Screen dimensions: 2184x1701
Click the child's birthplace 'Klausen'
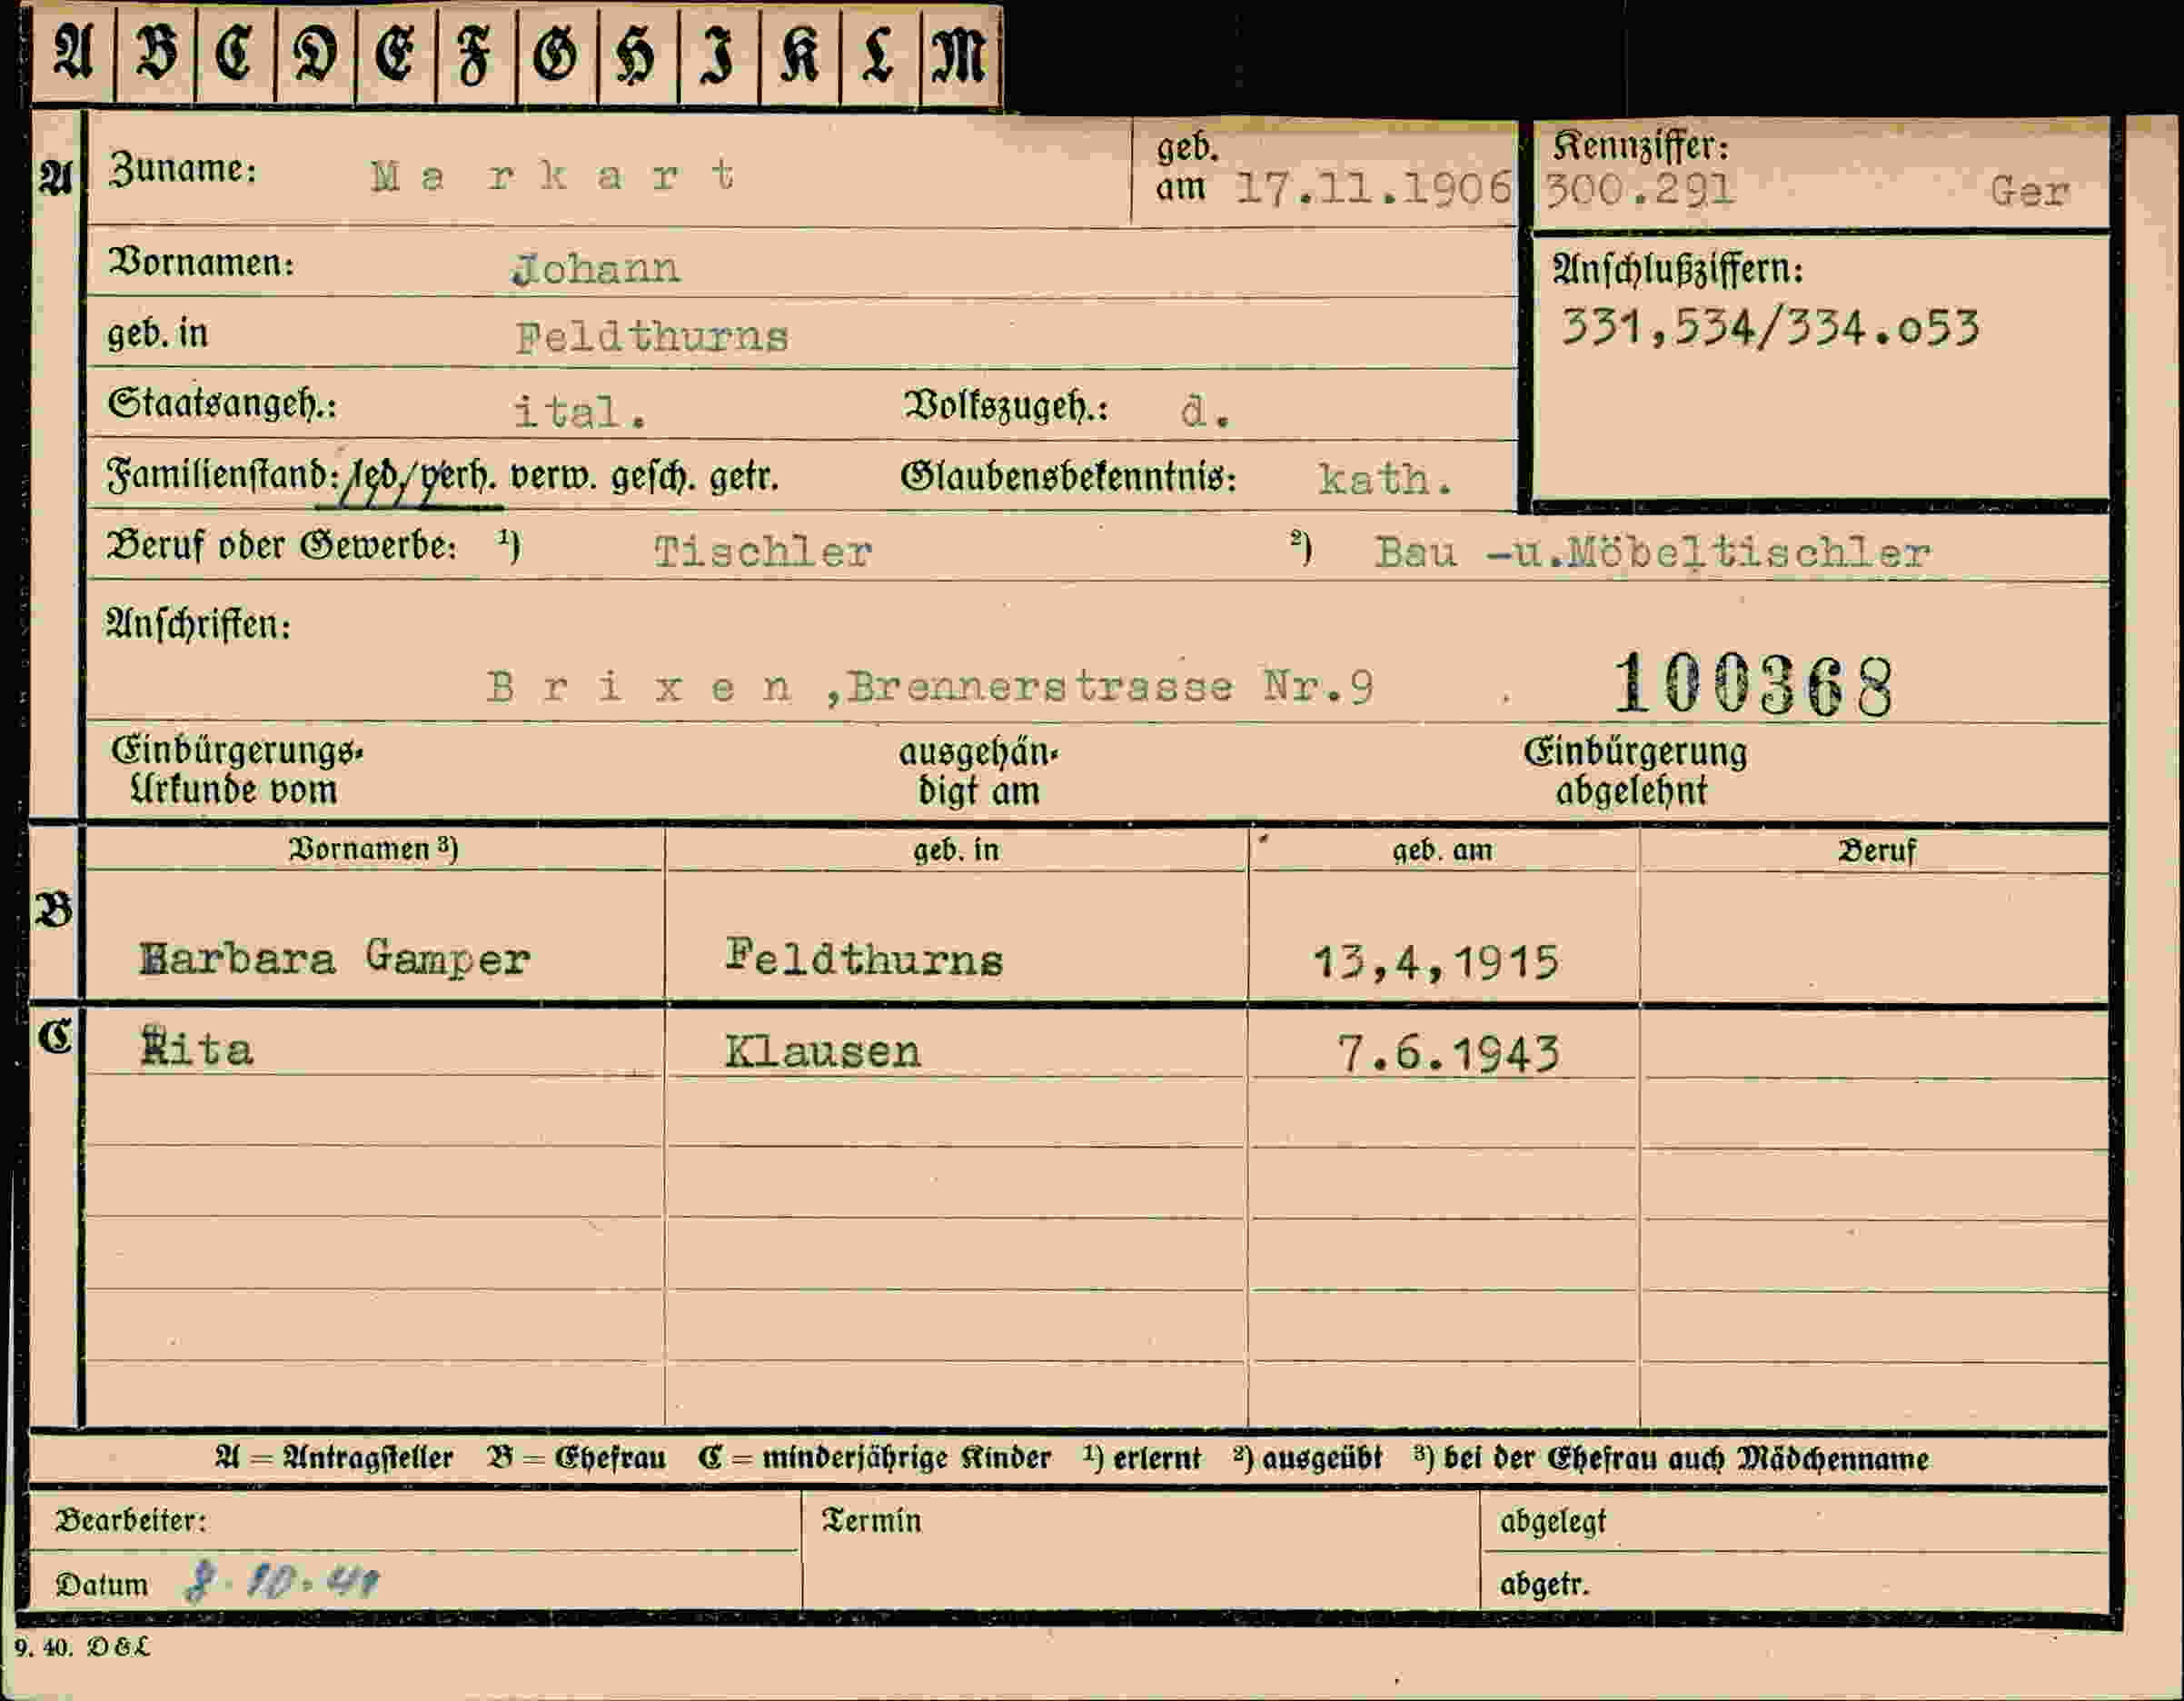(x=822, y=1051)
